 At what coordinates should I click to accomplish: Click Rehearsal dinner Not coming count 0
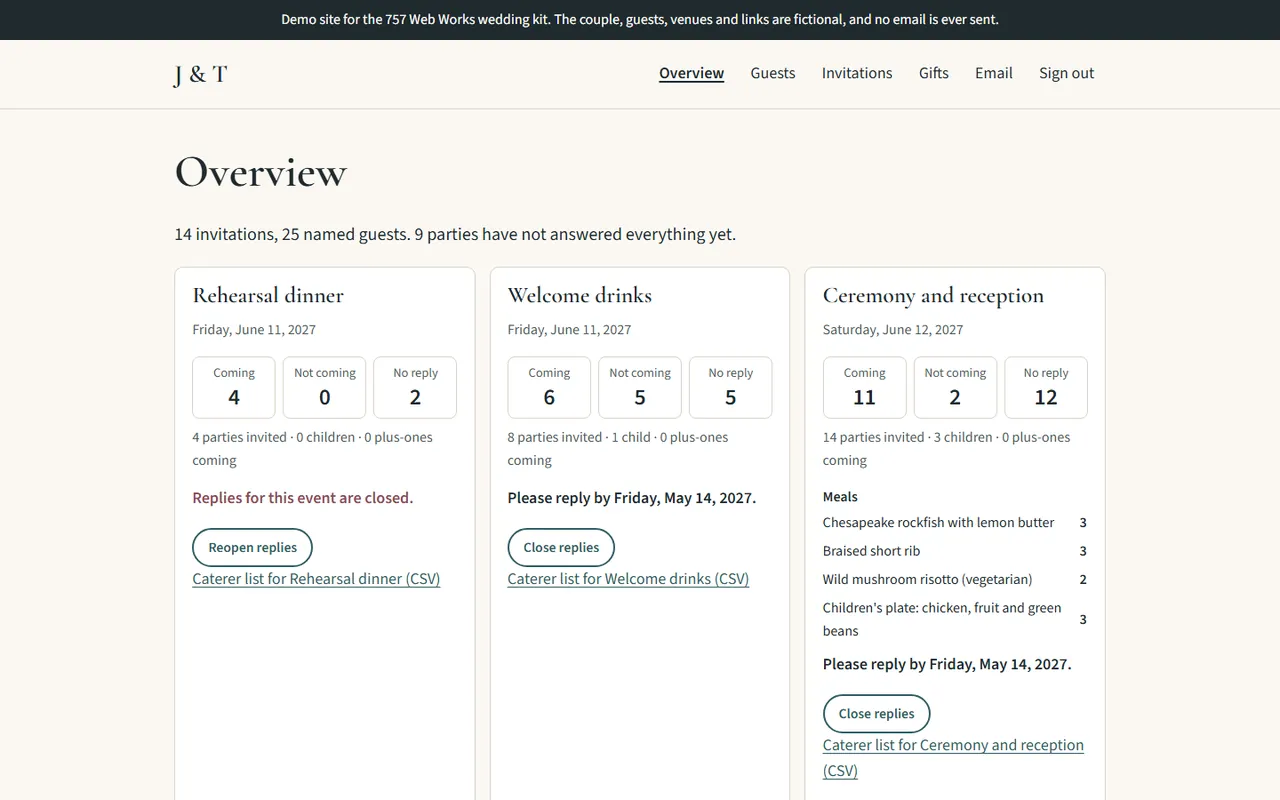pos(325,387)
